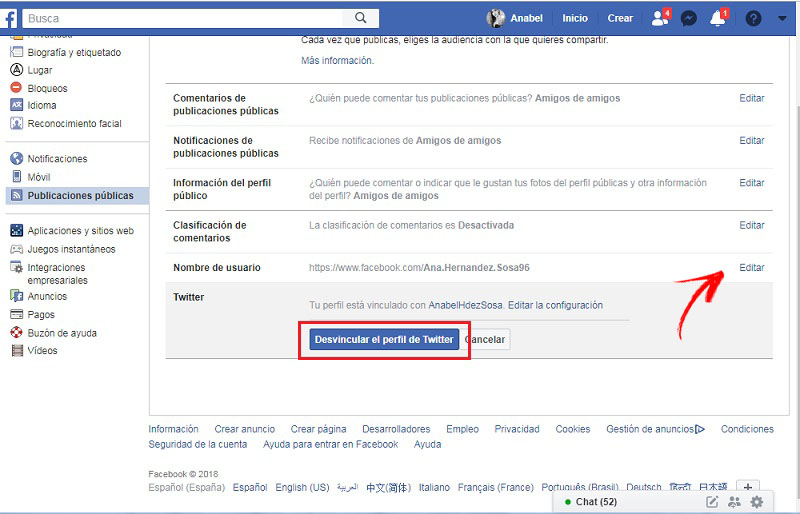Edit Información del perfil público

point(752,183)
